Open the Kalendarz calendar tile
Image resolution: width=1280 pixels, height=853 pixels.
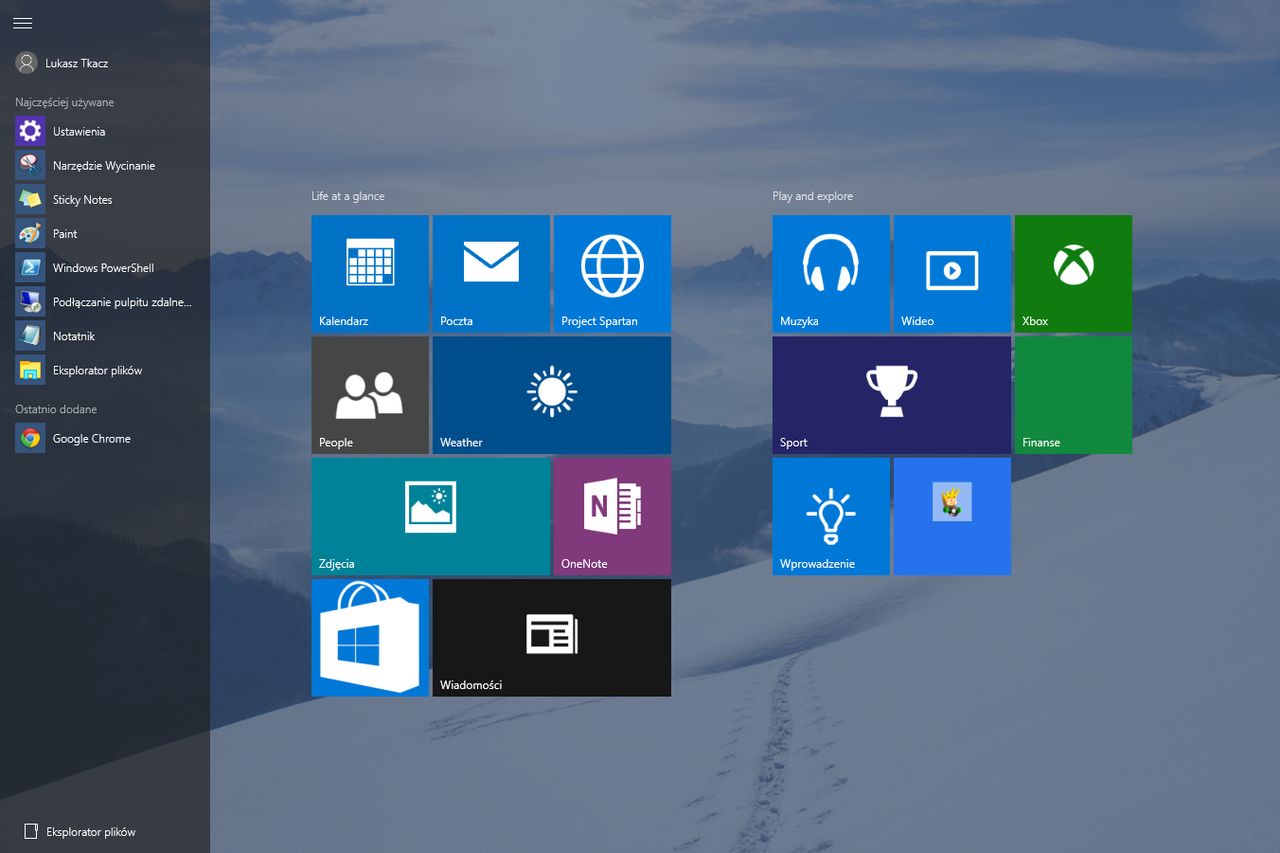click(x=370, y=273)
